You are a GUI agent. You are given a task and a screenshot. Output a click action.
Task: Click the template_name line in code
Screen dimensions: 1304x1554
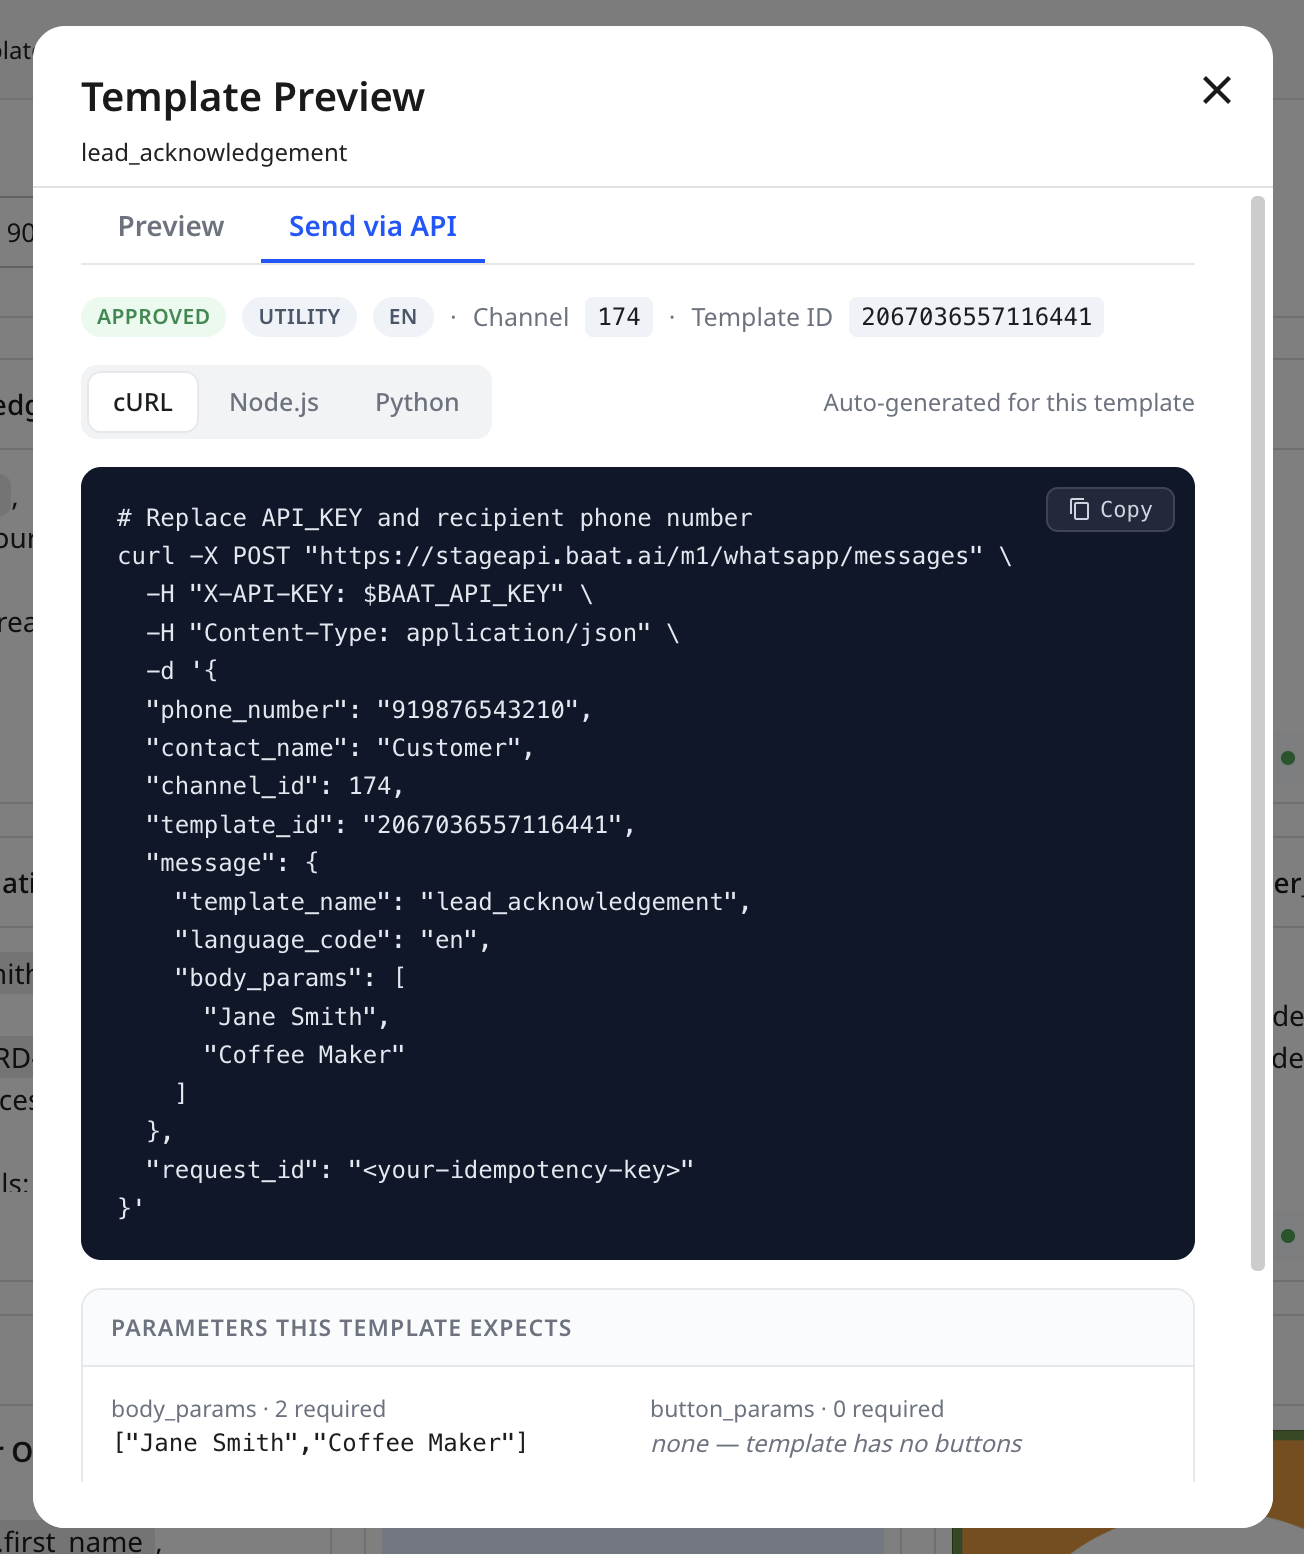(x=462, y=902)
